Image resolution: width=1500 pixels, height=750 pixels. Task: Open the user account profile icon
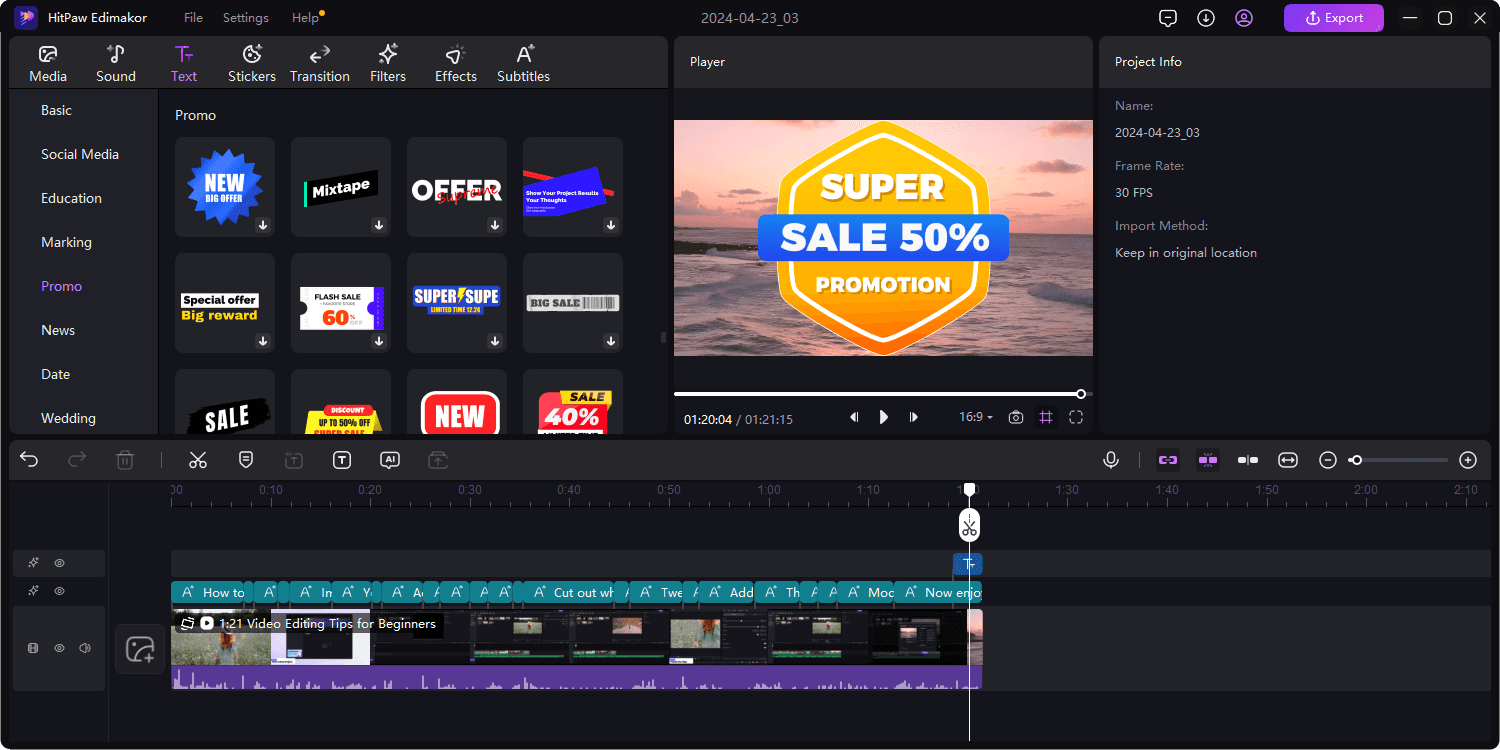1244,18
